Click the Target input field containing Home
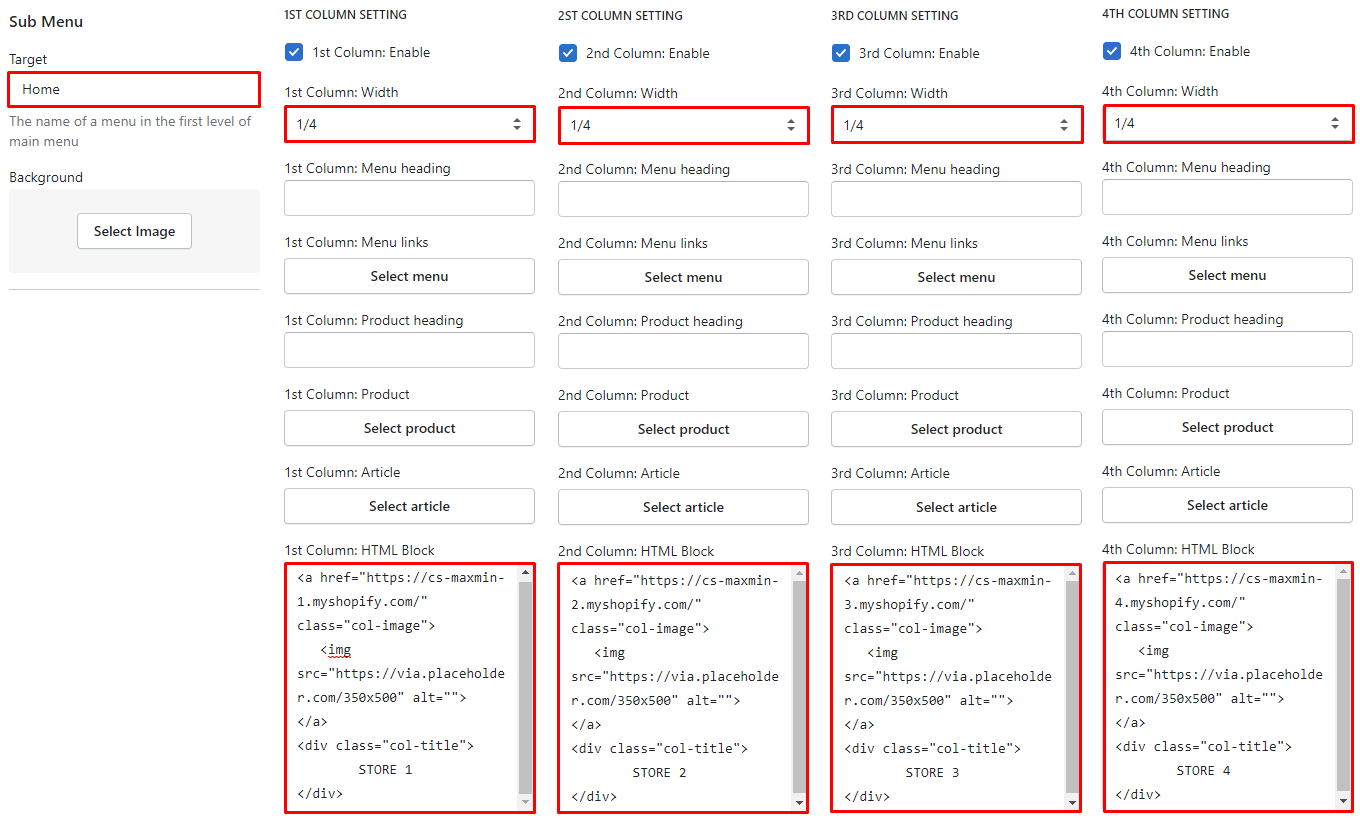 [x=134, y=89]
